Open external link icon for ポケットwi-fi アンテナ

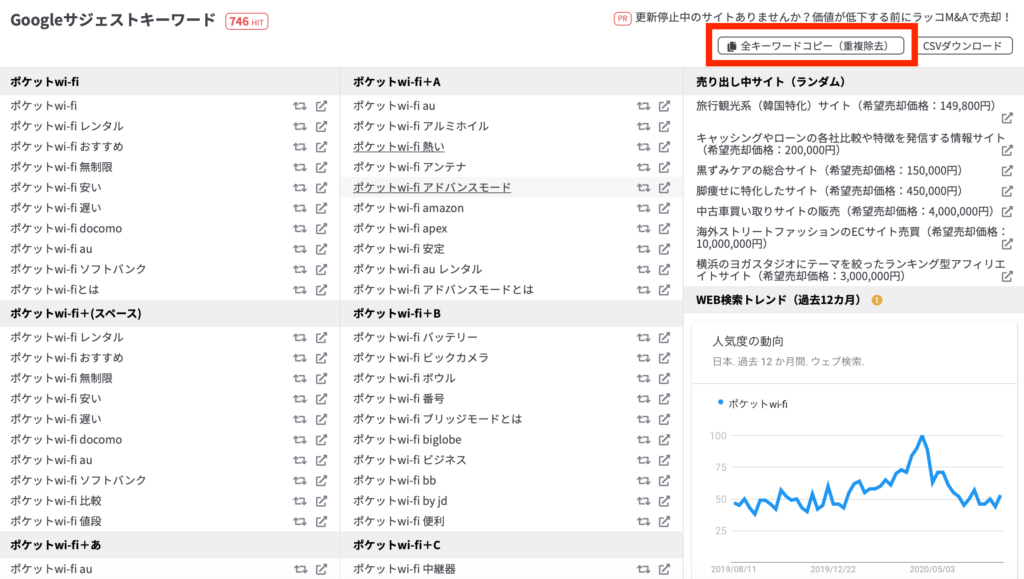point(664,167)
